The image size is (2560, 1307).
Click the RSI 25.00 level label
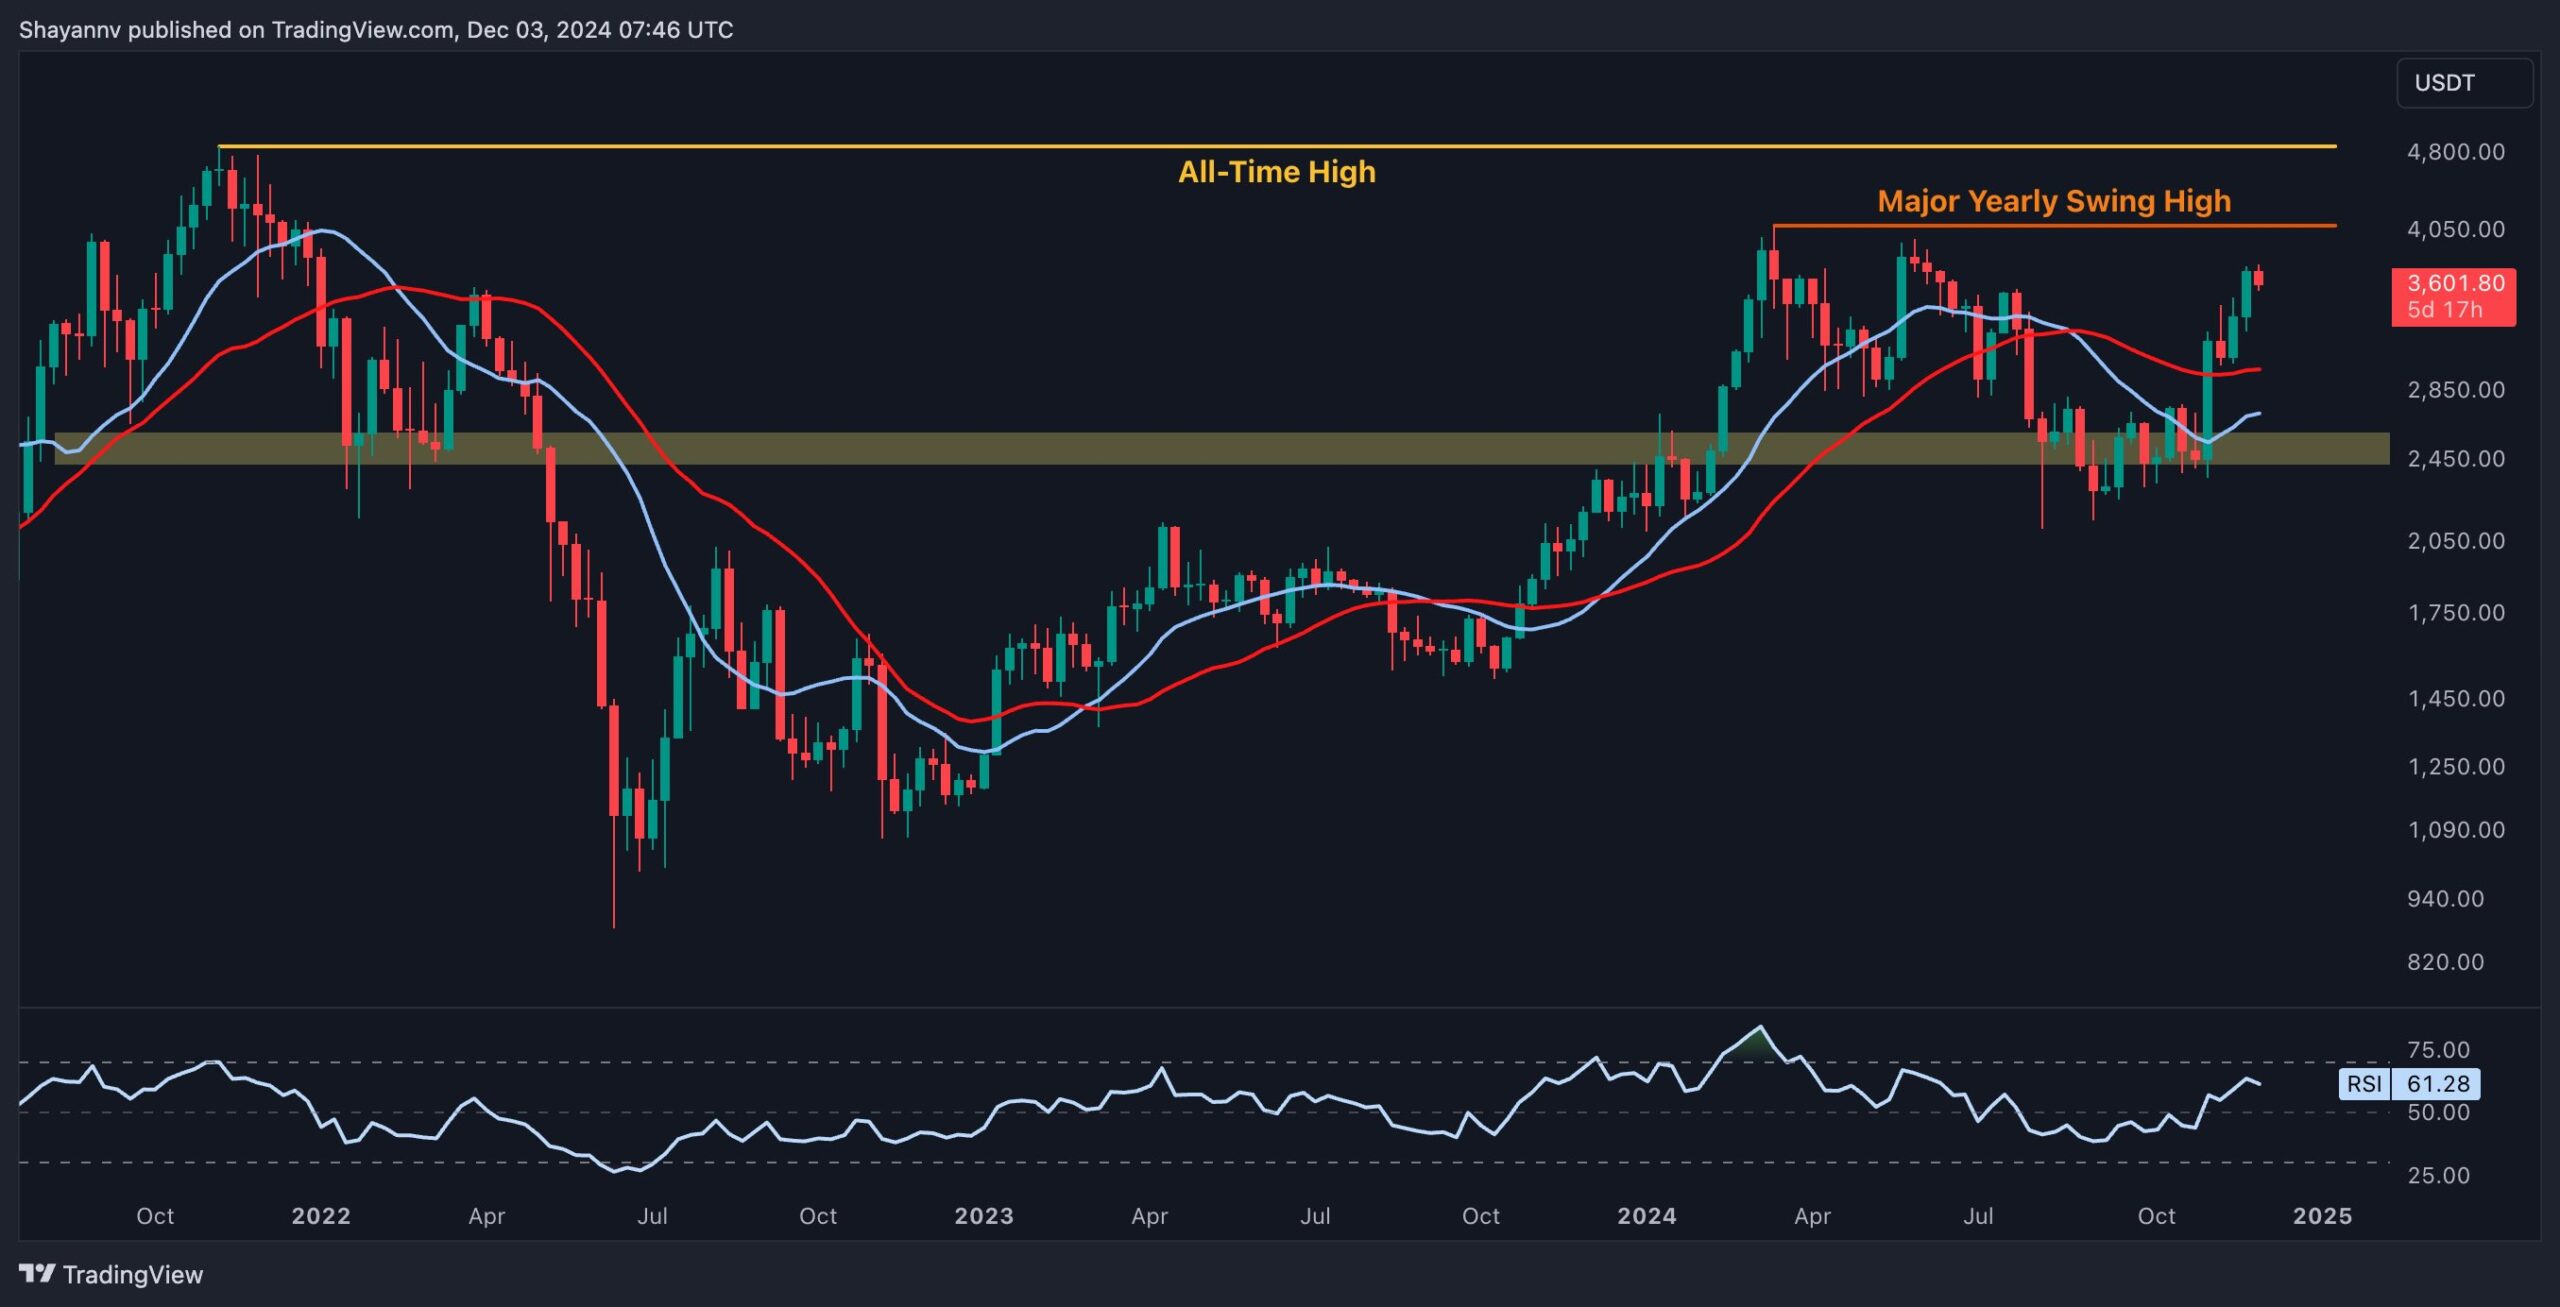[x=2438, y=1175]
